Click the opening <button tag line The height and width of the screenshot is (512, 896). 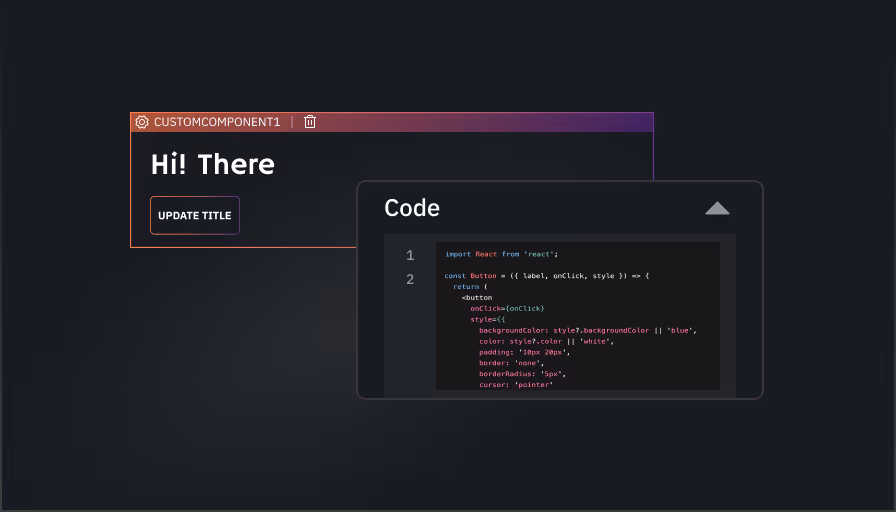coord(477,298)
